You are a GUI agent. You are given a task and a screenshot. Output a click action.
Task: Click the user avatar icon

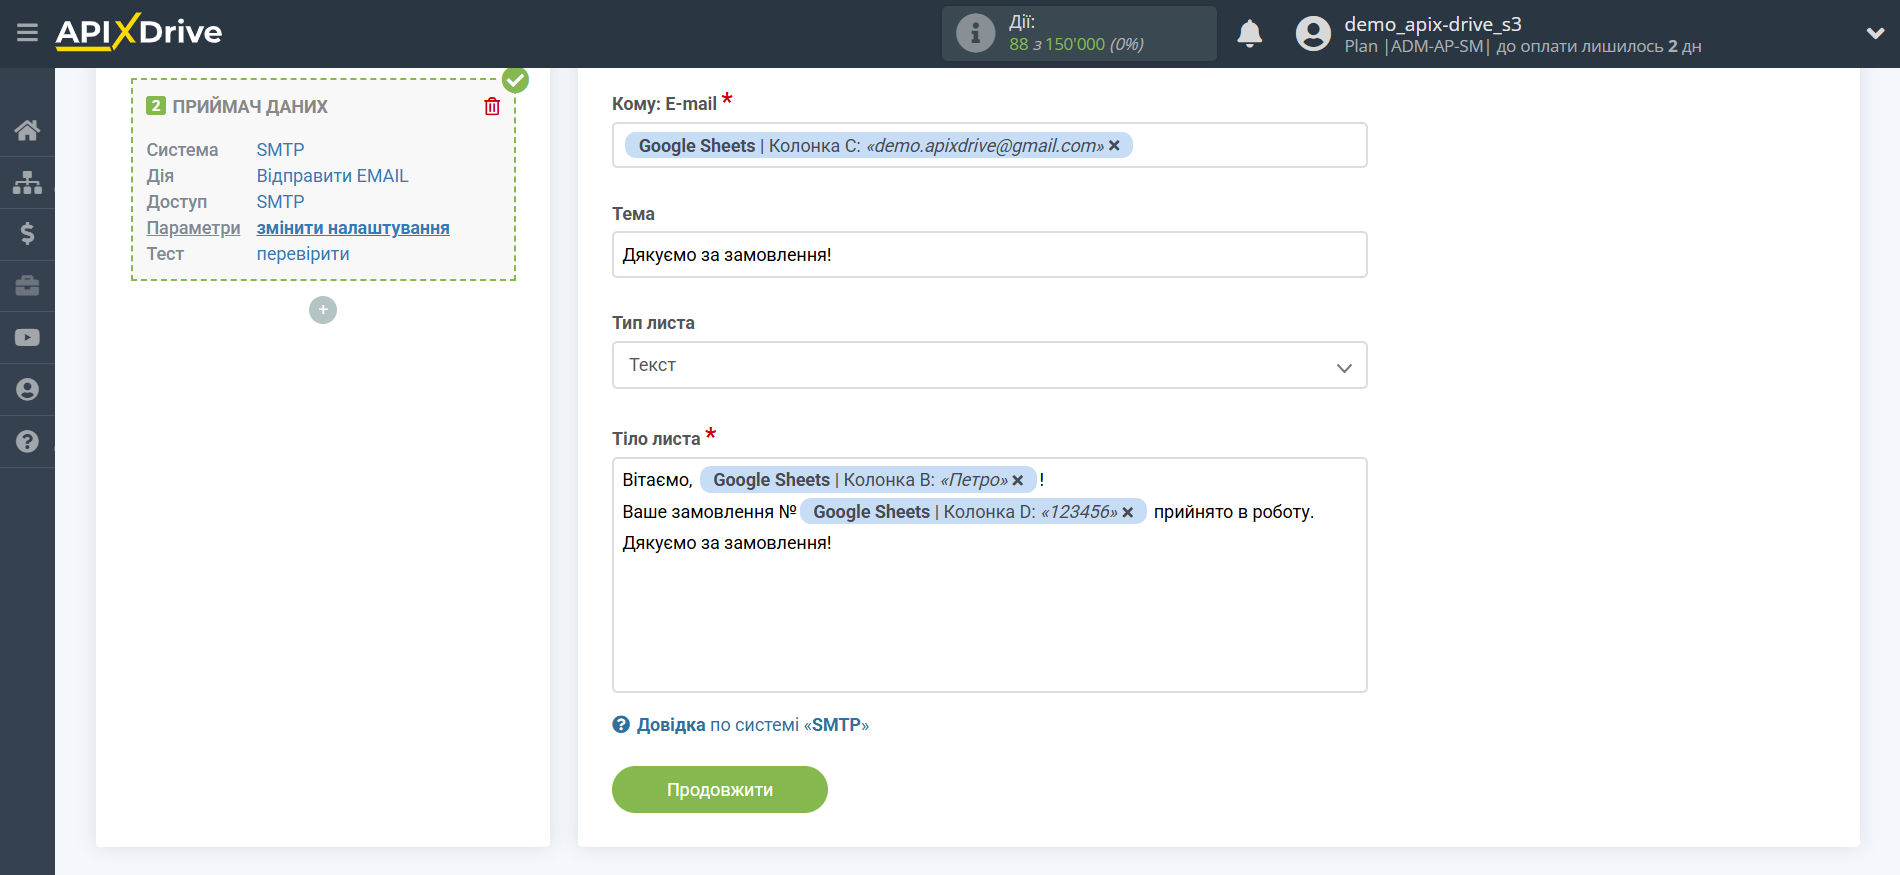coord(1313,34)
